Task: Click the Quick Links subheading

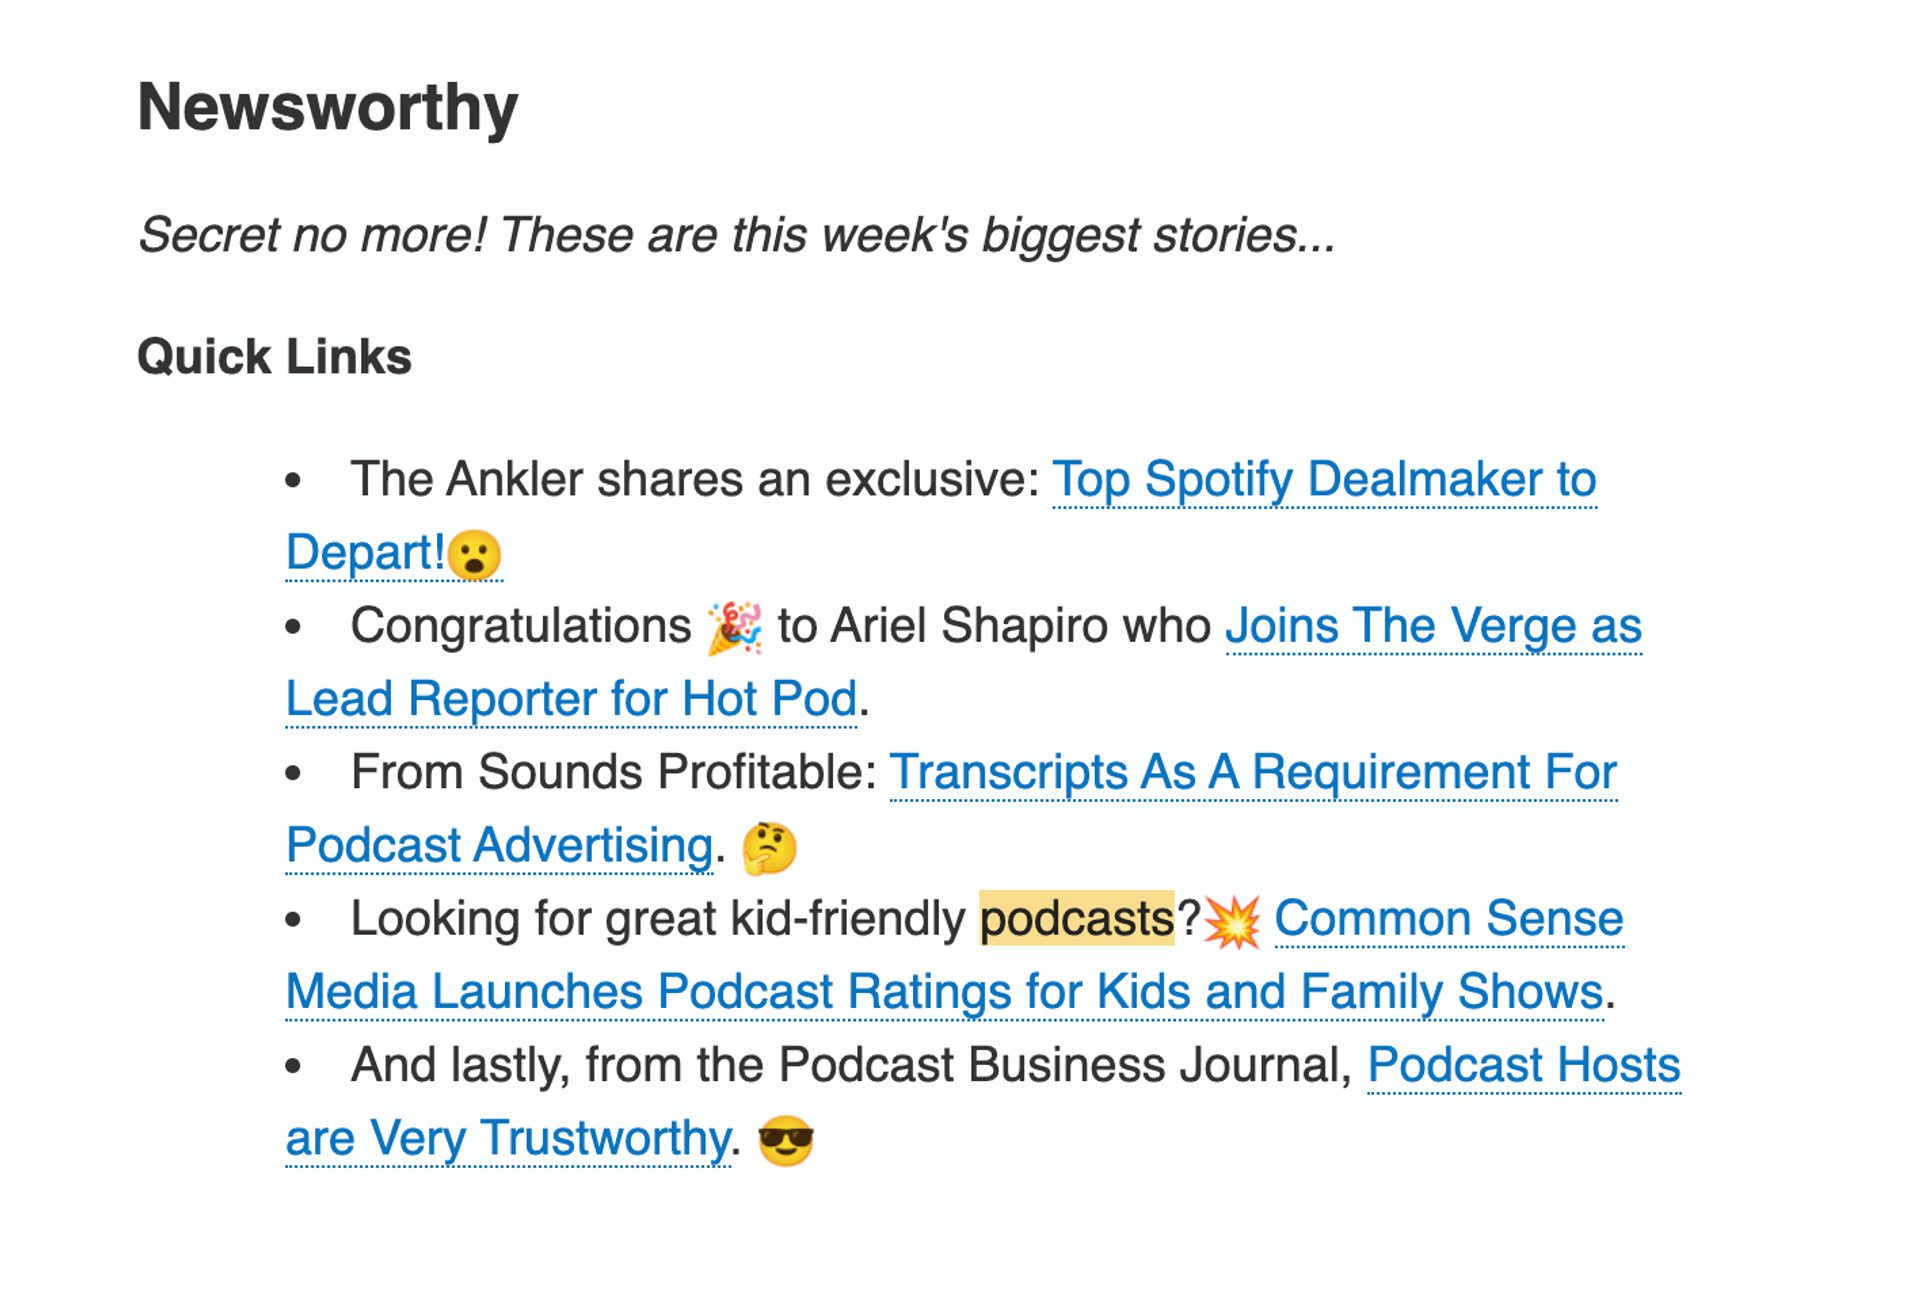Action: pos(274,357)
